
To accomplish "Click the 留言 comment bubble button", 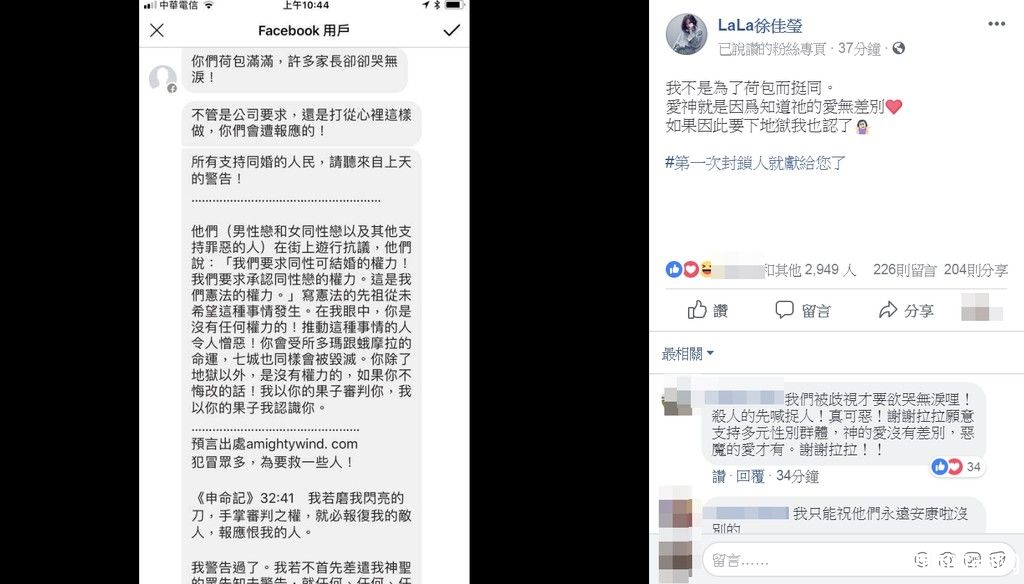I will click(x=803, y=310).
